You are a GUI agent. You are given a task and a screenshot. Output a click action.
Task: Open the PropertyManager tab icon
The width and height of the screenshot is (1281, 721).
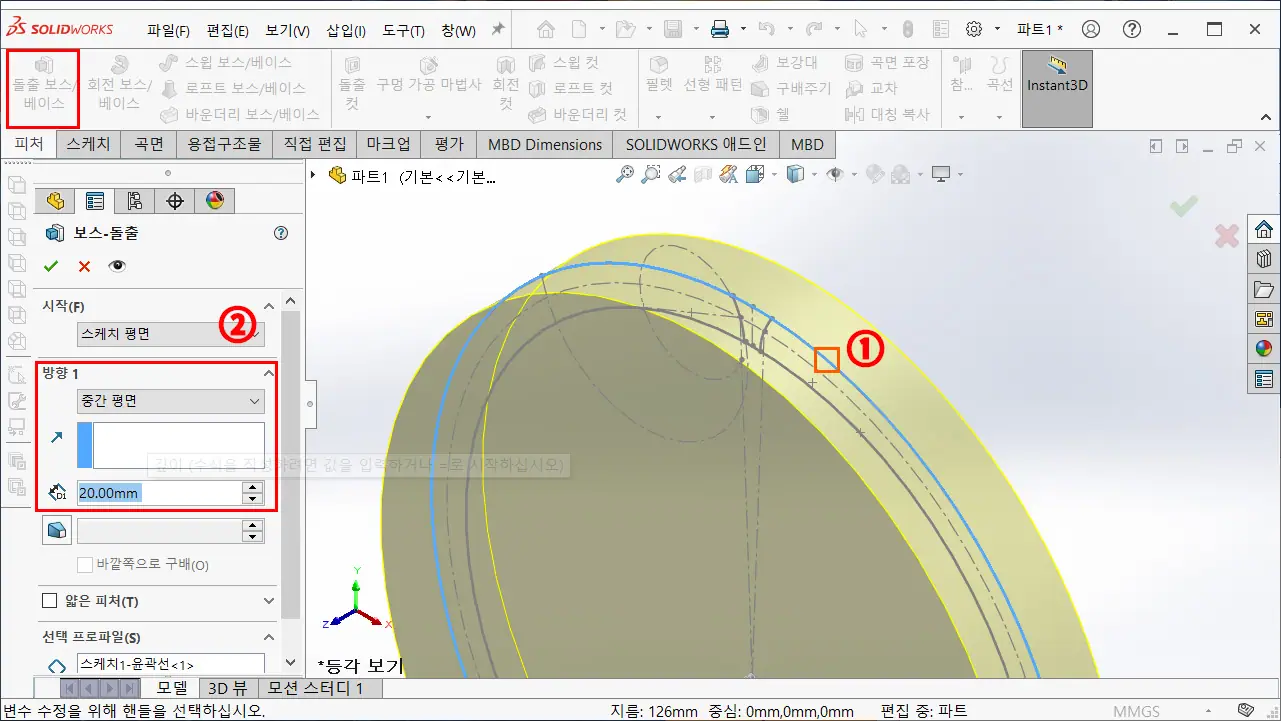pyautogui.click(x=95, y=201)
